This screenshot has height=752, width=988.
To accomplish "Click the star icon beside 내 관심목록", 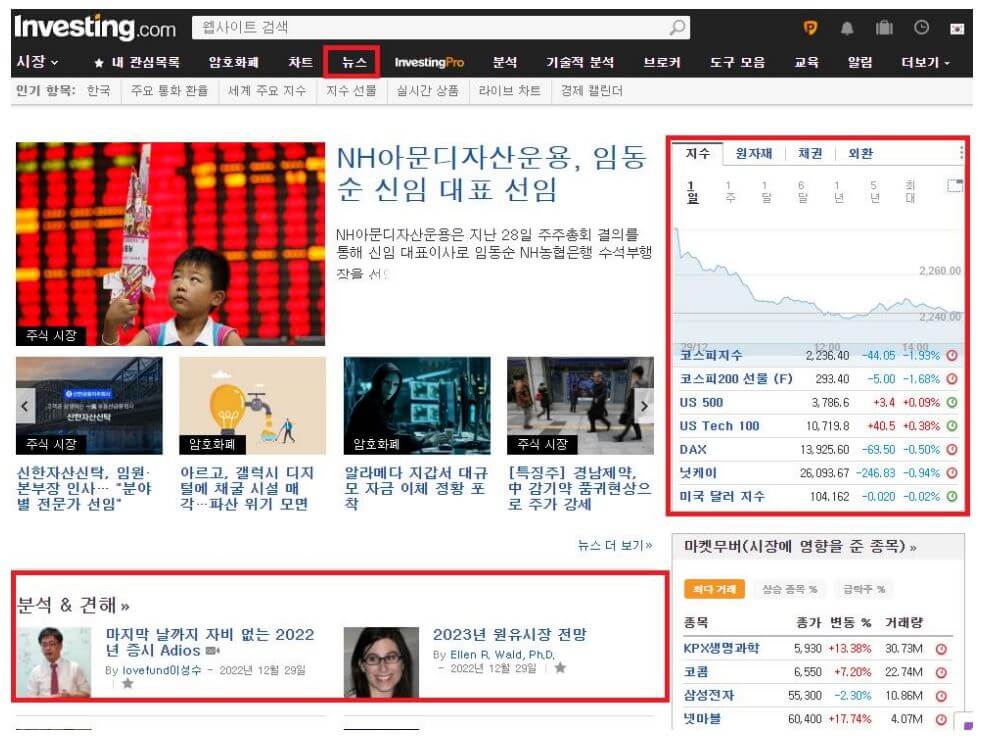I will (x=99, y=63).
